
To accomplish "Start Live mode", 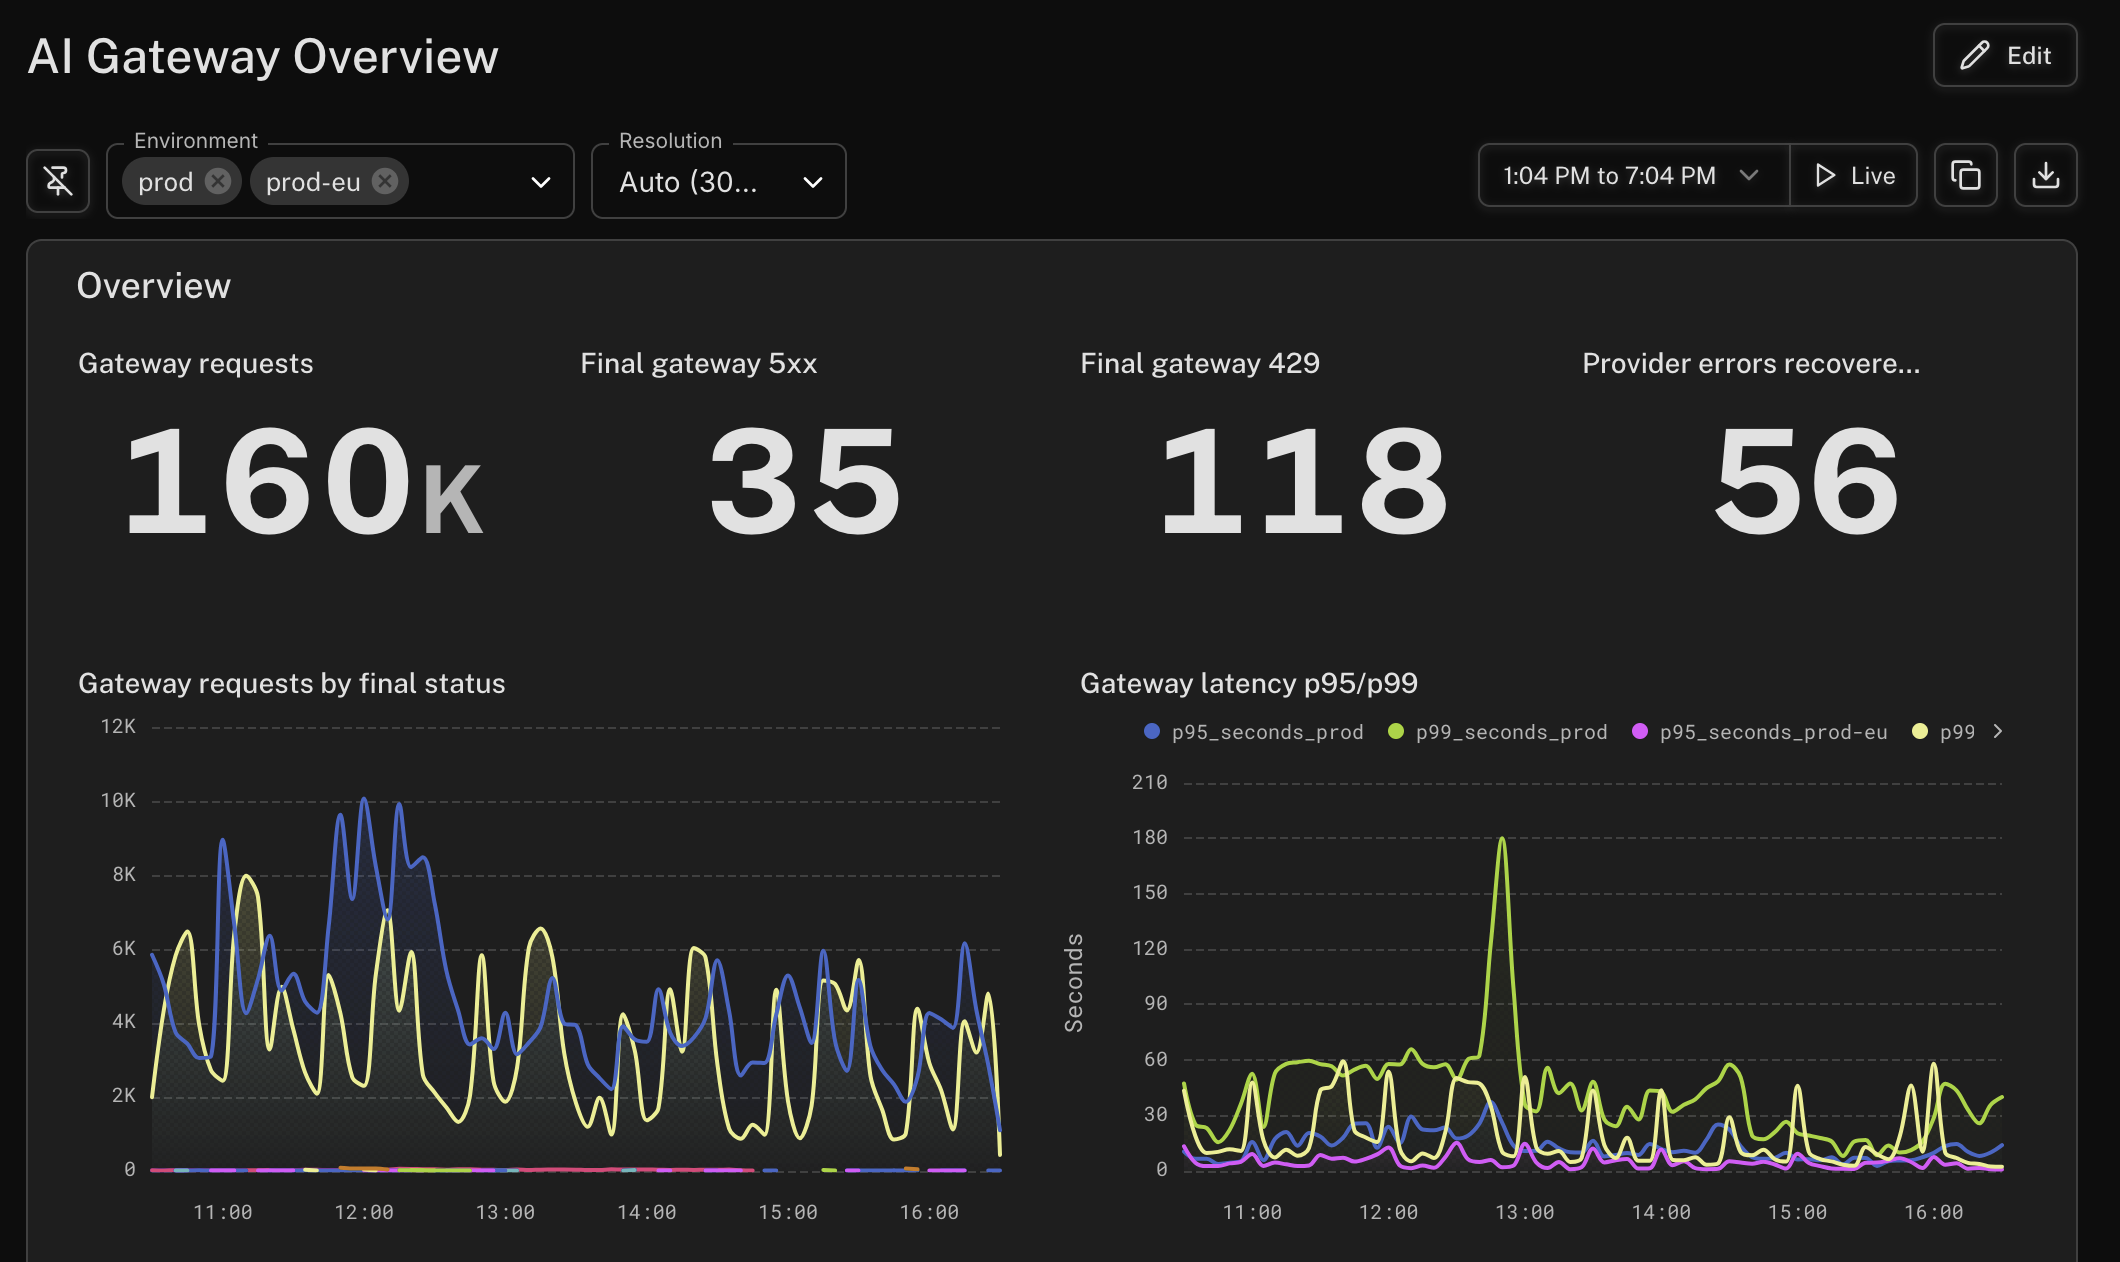I will [x=1853, y=176].
